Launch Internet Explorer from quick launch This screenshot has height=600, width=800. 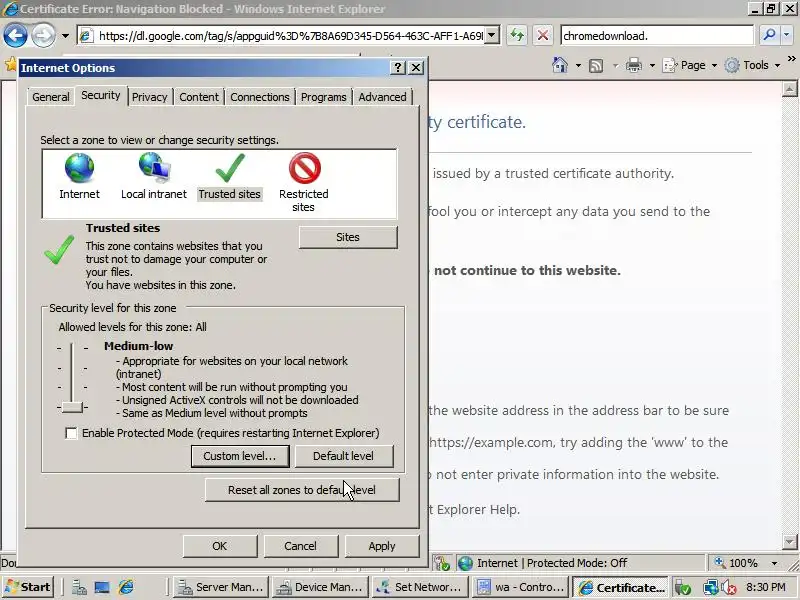click(126, 587)
